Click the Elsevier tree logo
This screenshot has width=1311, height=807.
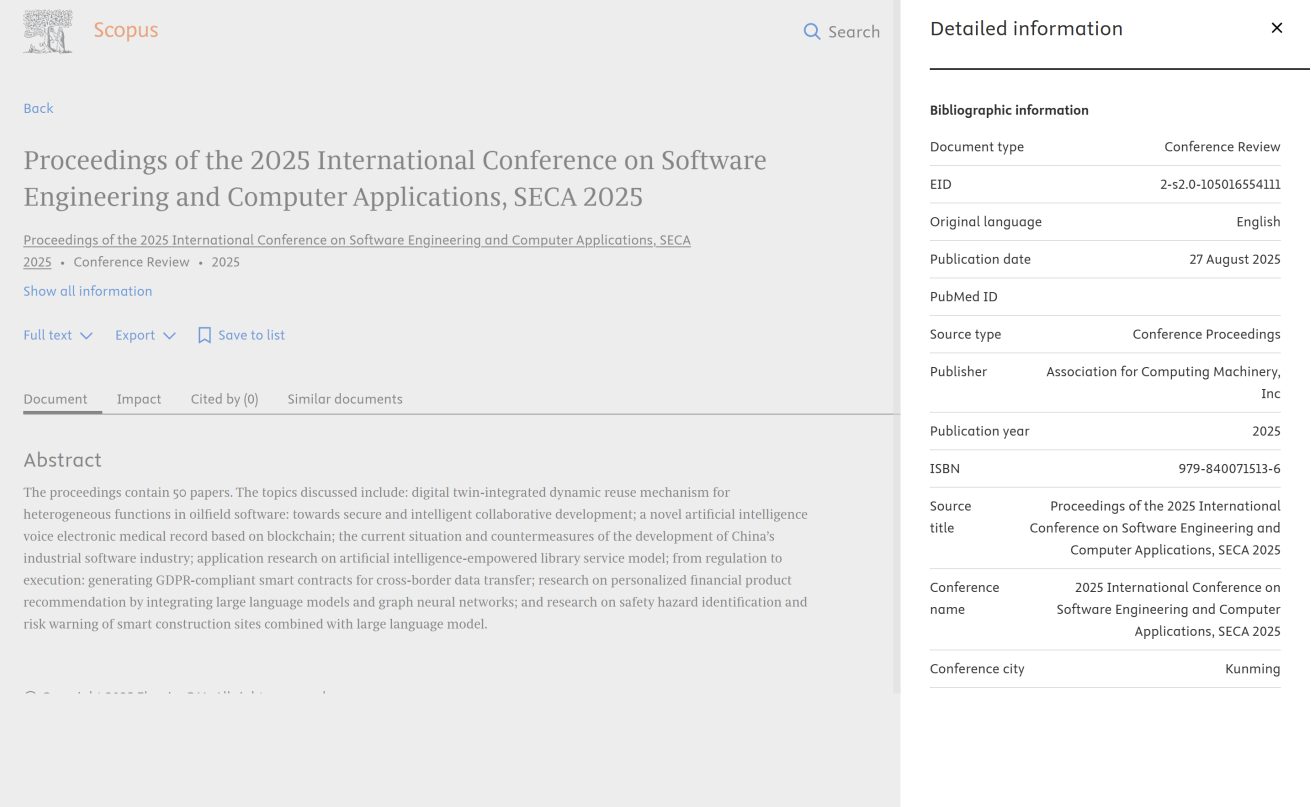[48, 31]
